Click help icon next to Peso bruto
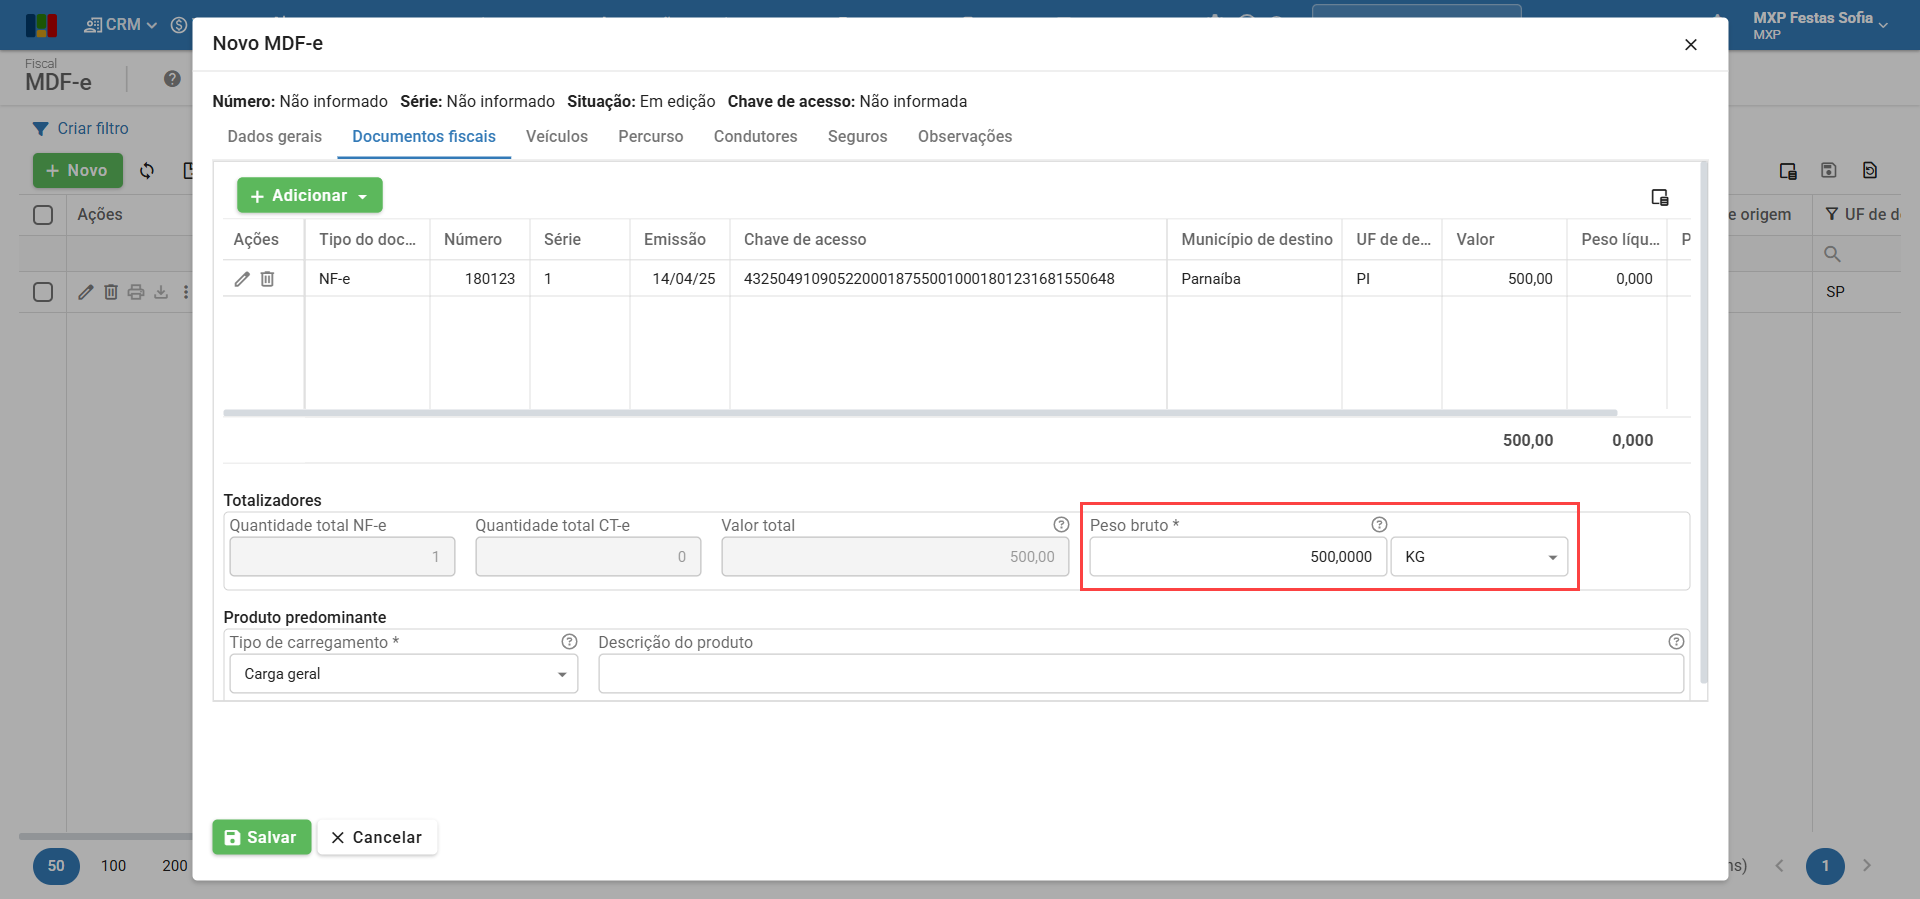This screenshot has width=1920, height=899. click(x=1379, y=525)
